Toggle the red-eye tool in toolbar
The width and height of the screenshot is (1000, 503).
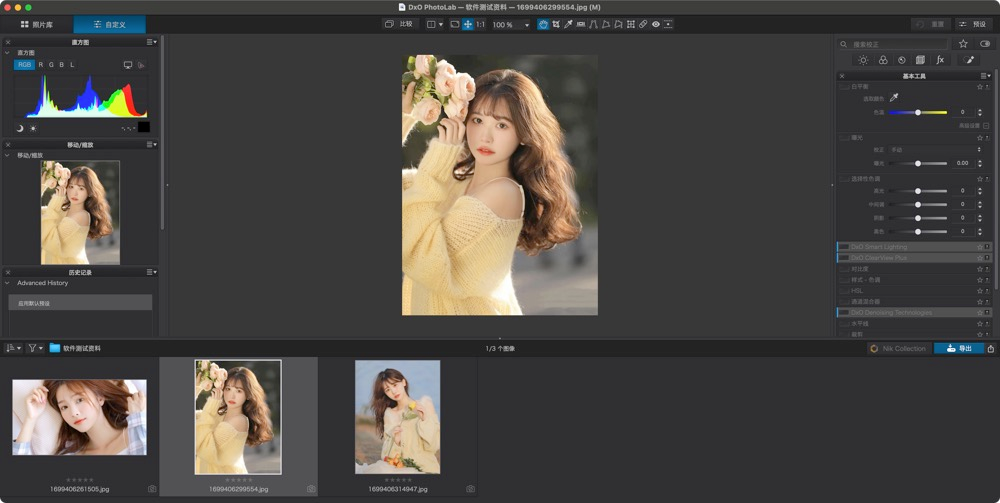[656, 24]
